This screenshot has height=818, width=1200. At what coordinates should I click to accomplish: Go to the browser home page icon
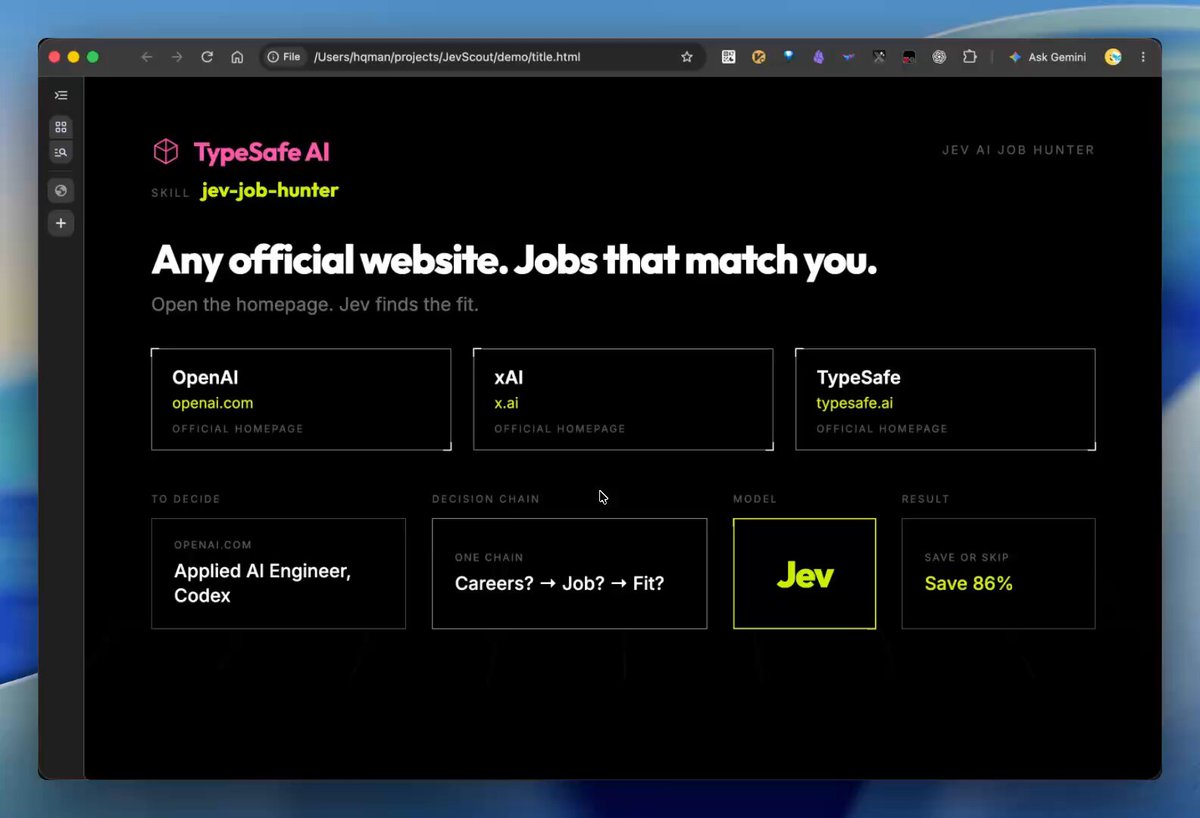[x=237, y=57]
